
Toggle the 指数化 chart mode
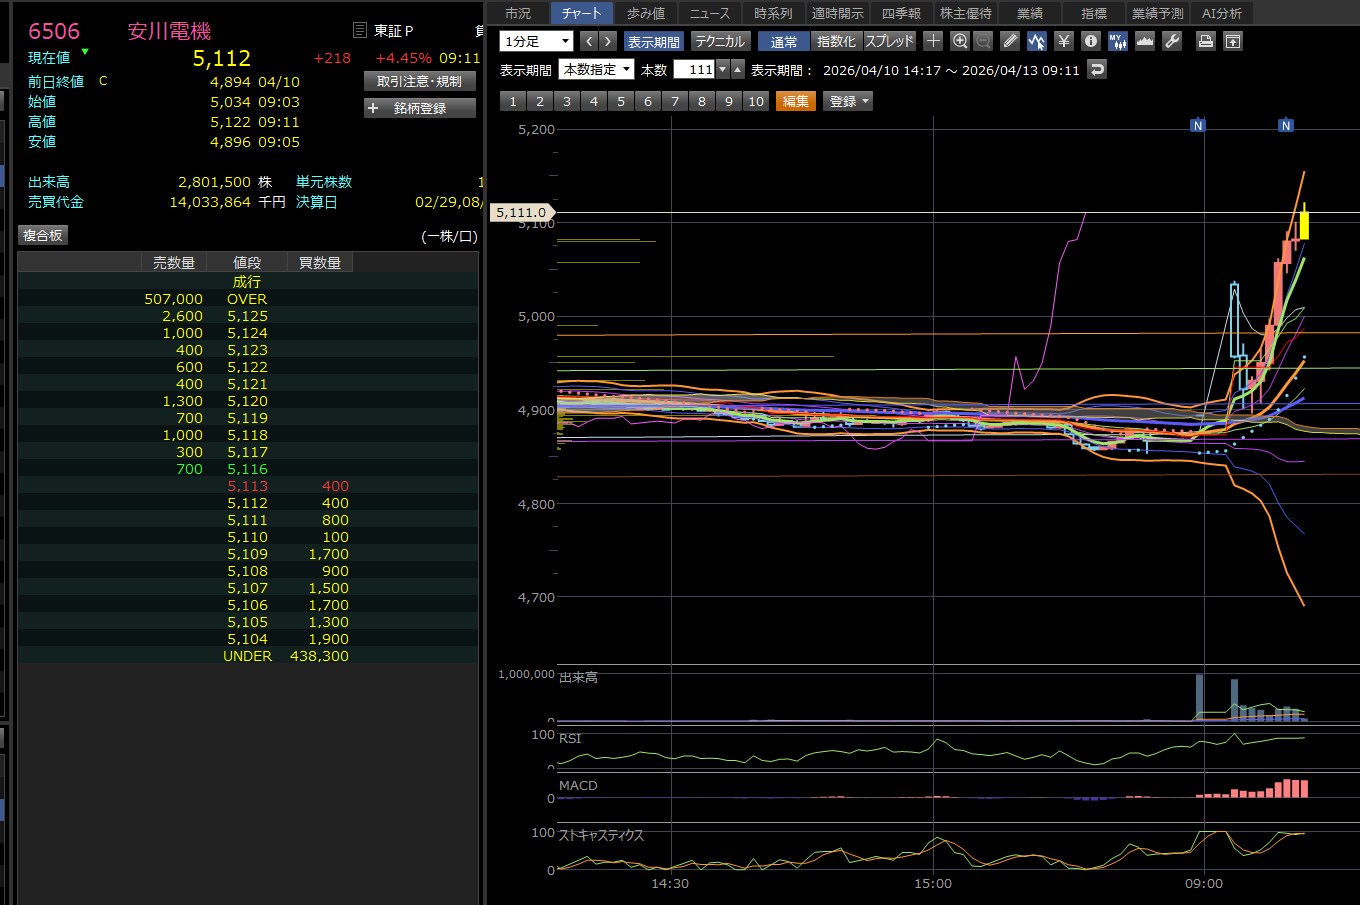coord(836,41)
